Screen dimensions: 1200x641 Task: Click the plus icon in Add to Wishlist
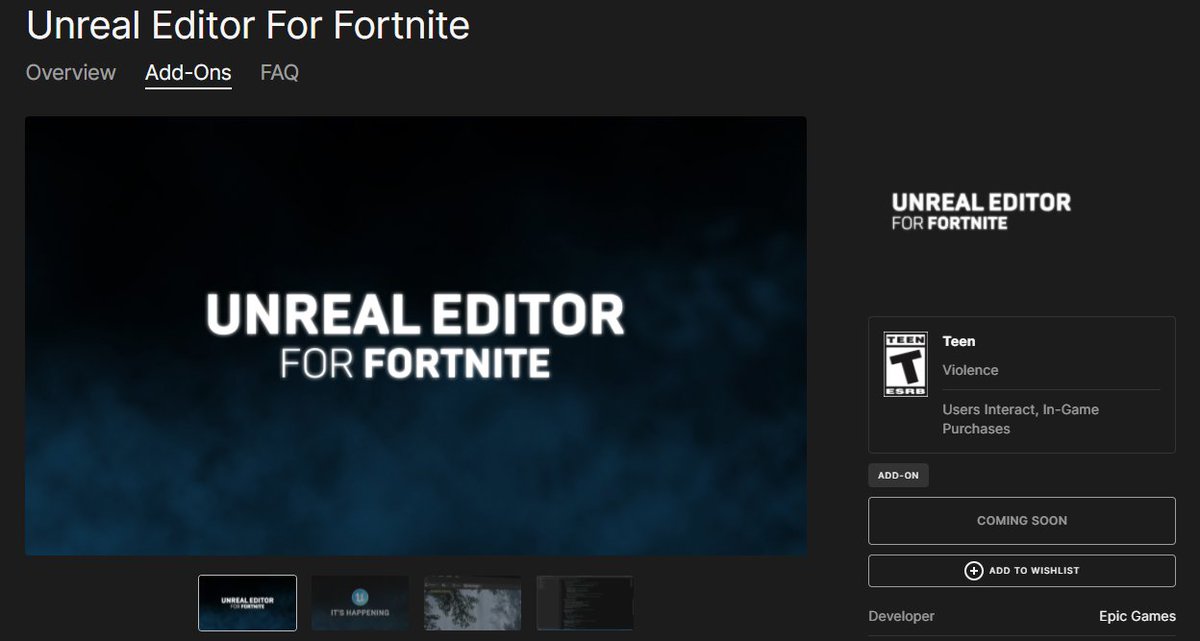(x=973, y=571)
